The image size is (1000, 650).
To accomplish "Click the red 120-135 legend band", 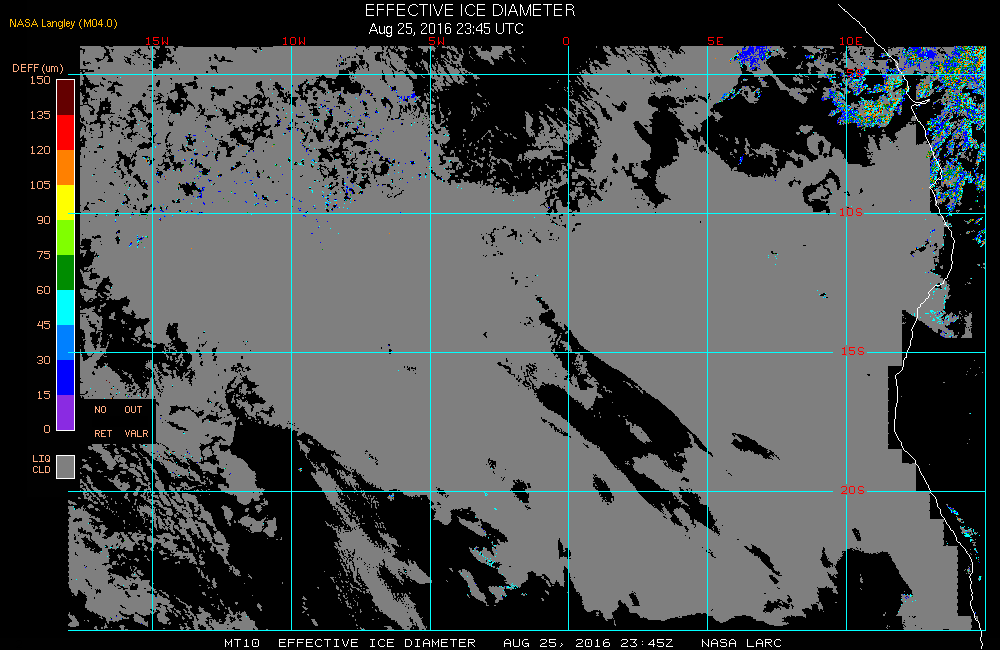I will tap(66, 132).
